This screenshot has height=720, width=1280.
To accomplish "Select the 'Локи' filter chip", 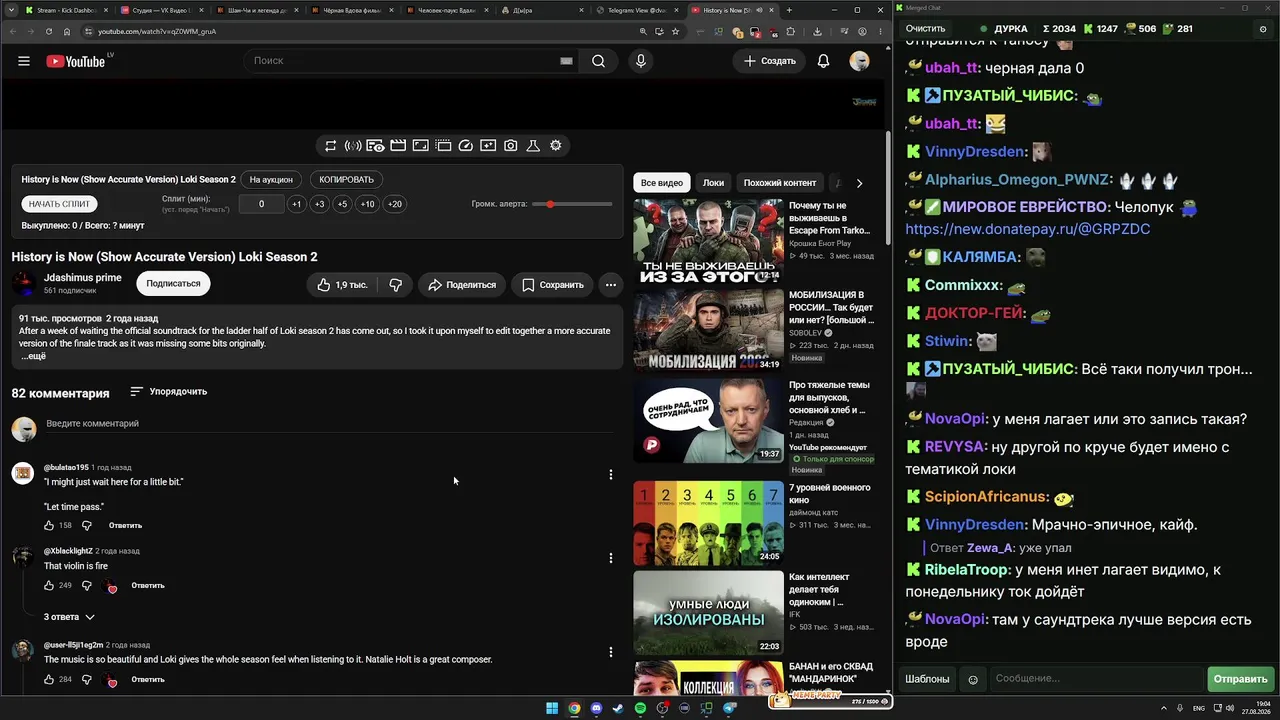I will pyautogui.click(x=713, y=183).
